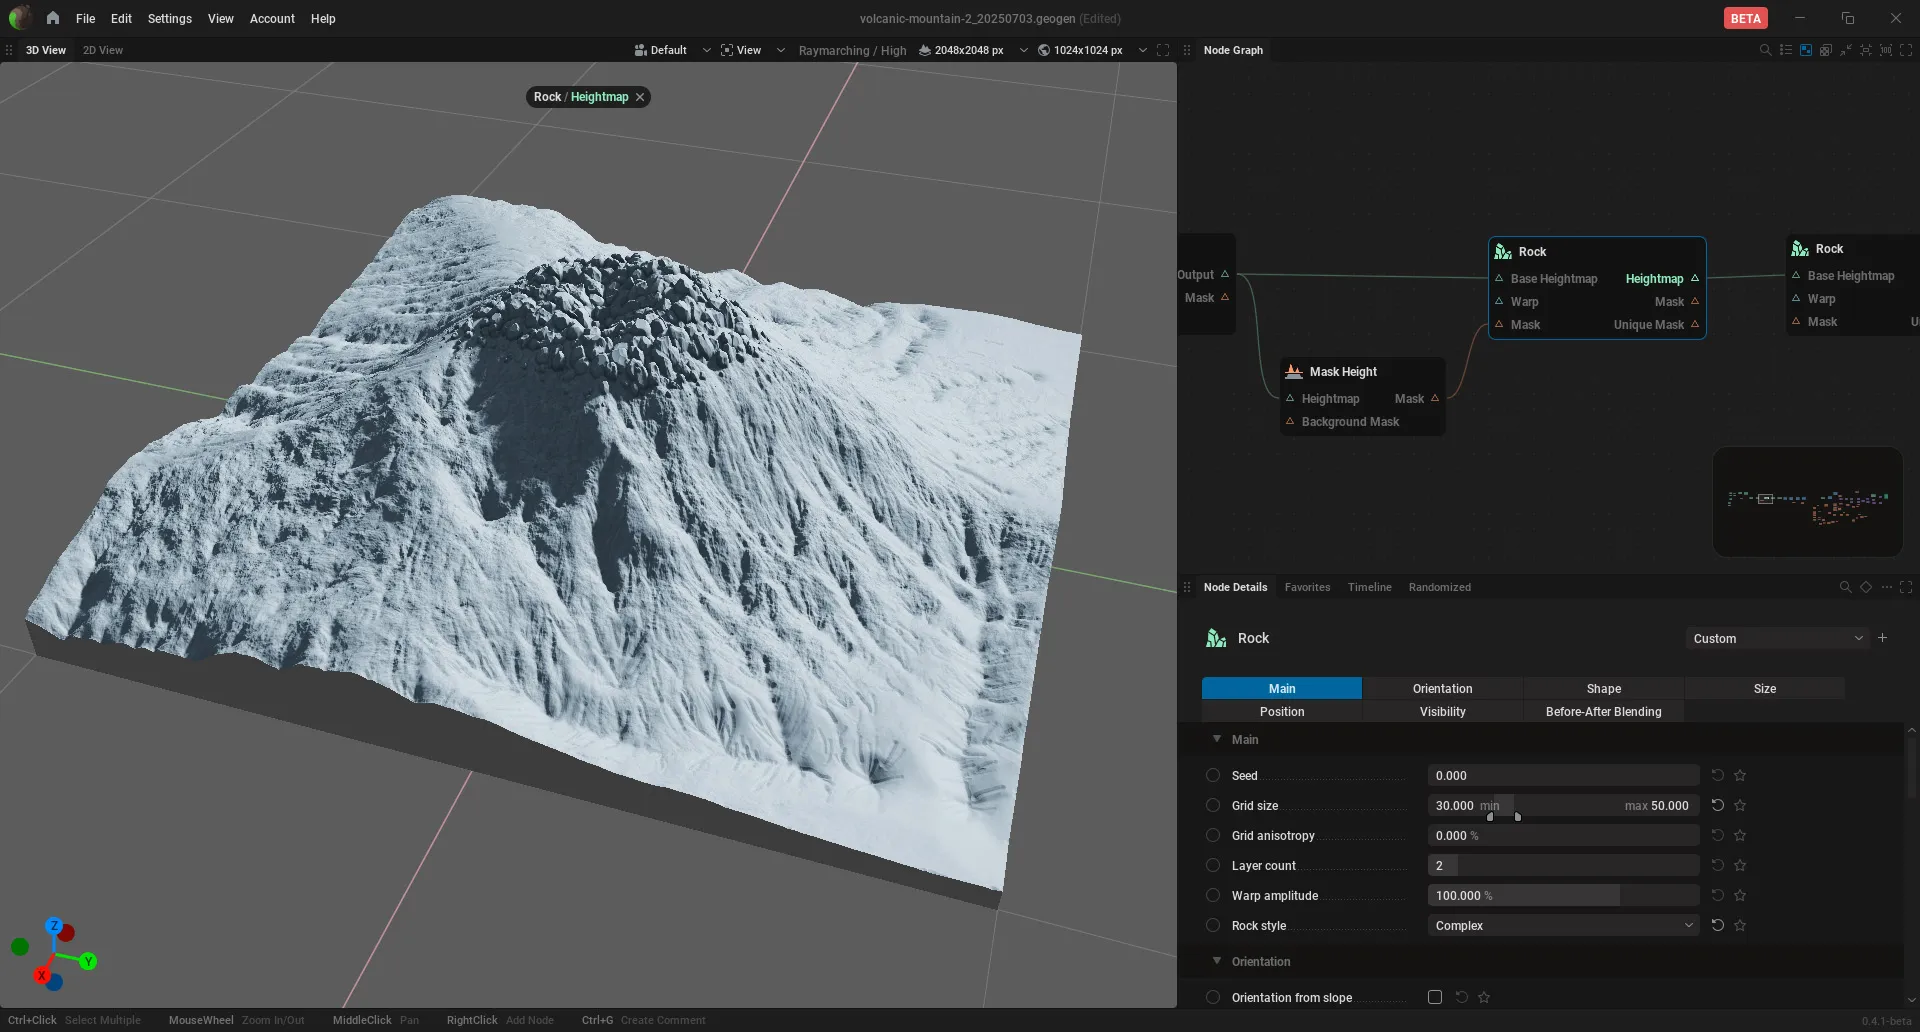The width and height of the screenshot is (1920, 1032).
Task: Toggle the Layer count radio circle
Action: click(x=1213, y=865)
